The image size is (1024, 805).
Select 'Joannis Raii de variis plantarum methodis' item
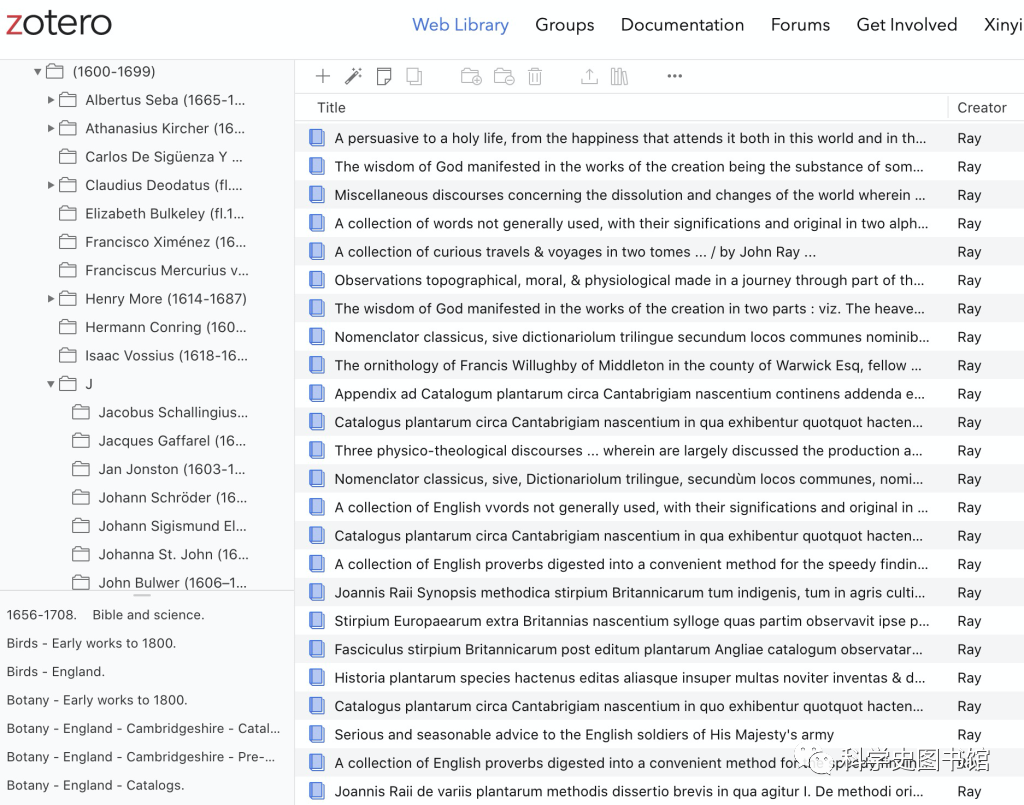[660, 791]
